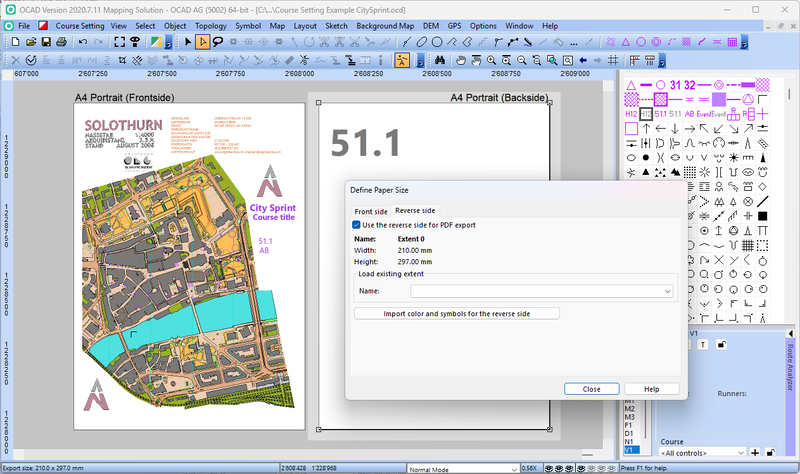Viewport: 800px width, 474px height.
Task: Click the symbol box vertical scrollbar
Action: click(789, 94)
